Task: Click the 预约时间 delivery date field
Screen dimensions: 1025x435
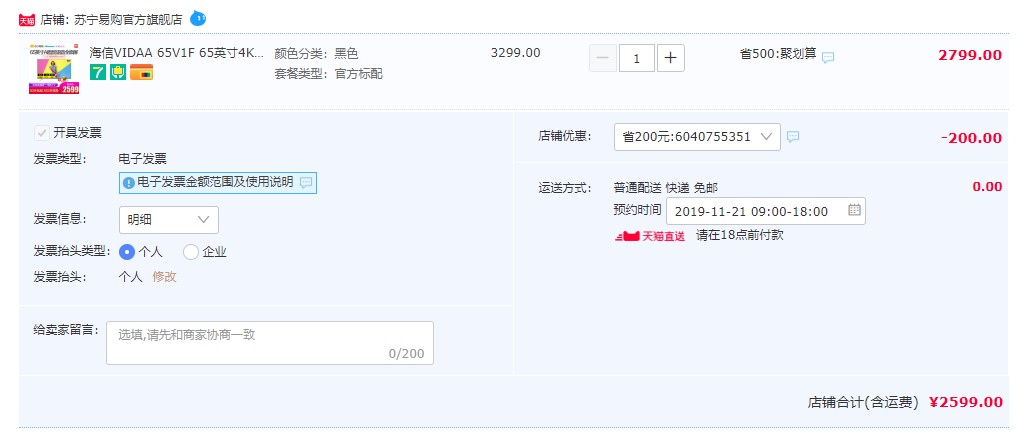Action: point(766,211)
